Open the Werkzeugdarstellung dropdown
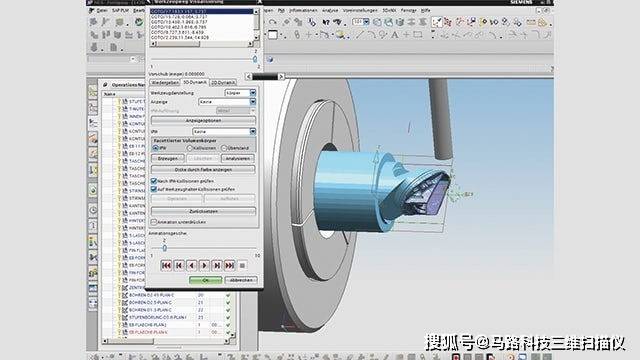Viewport: 640px width, 360px height. point(253,93)
